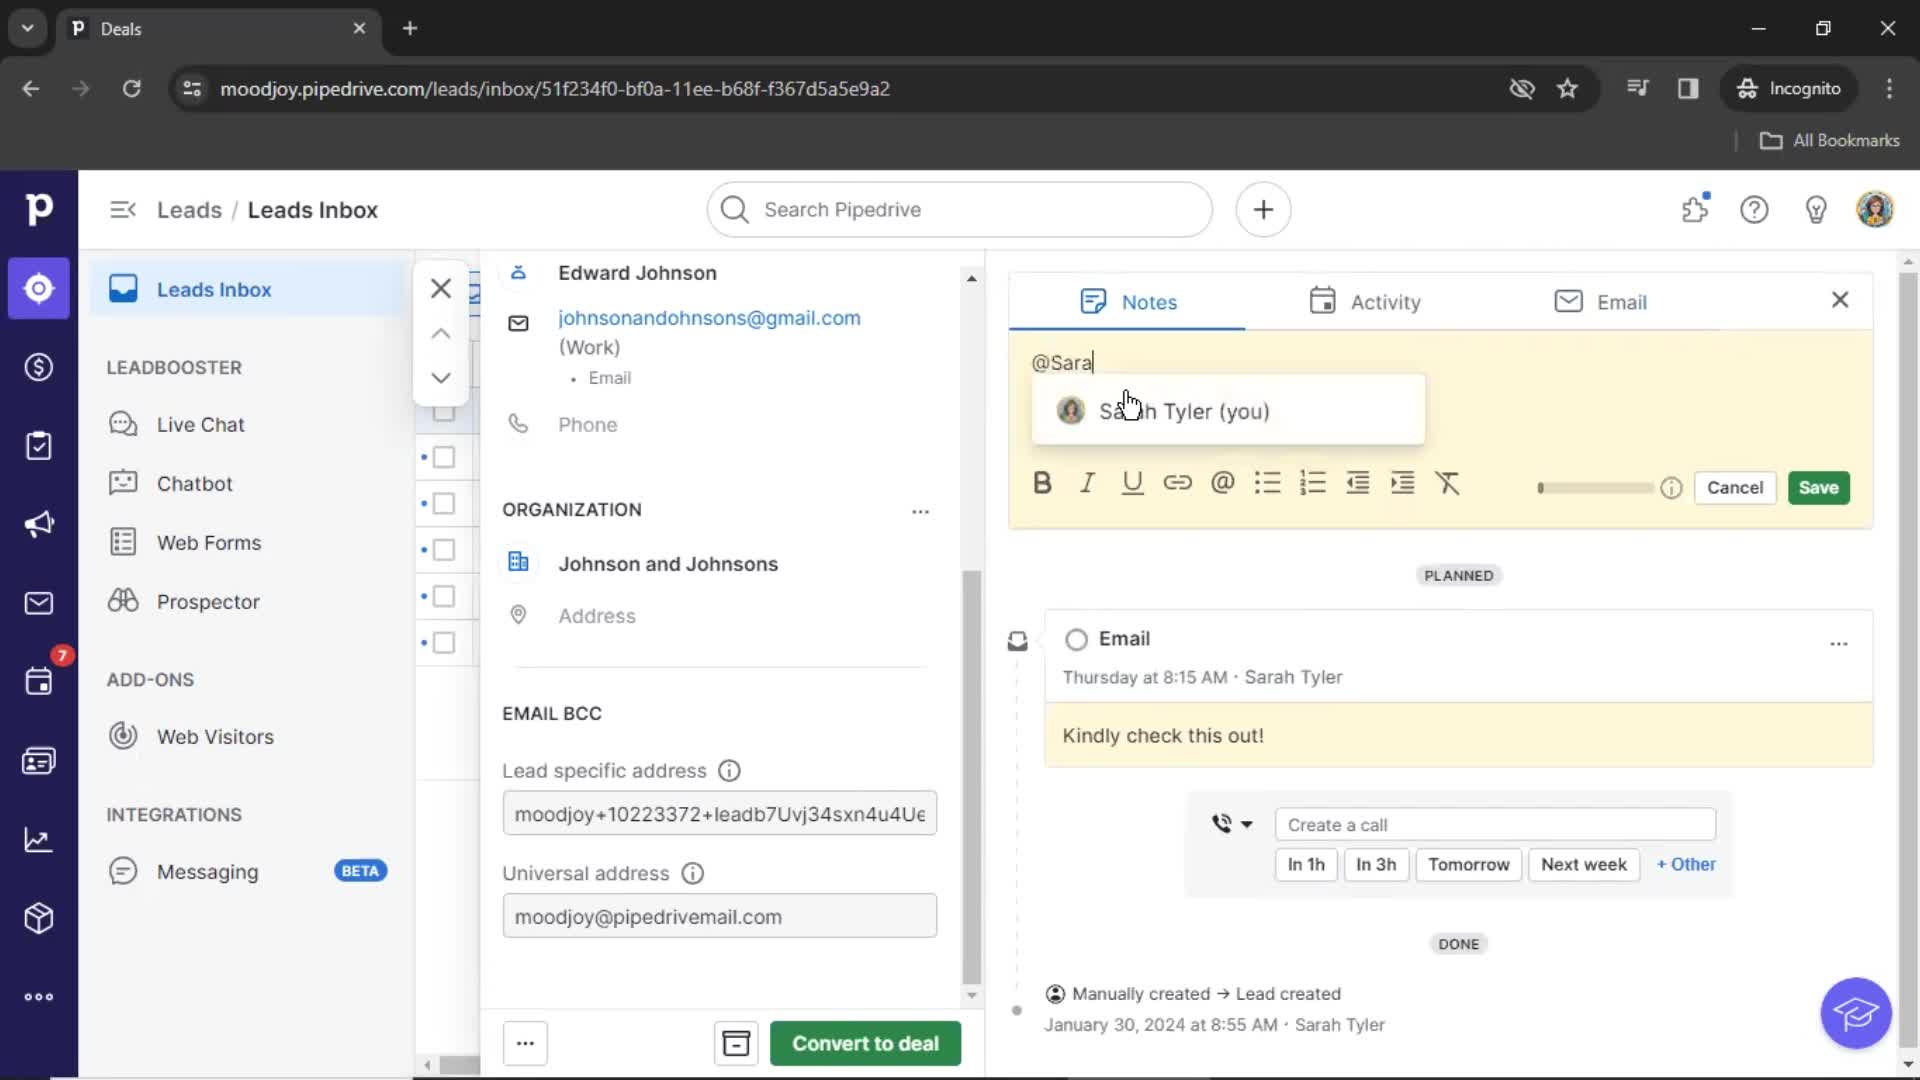
Task: Click the Numbered list icon
Action: [x=1312, y=483]
